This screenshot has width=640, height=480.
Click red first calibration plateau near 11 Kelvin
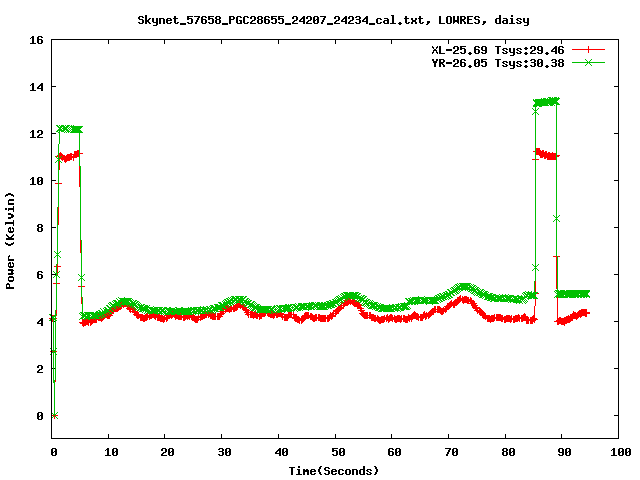point(69,156)
